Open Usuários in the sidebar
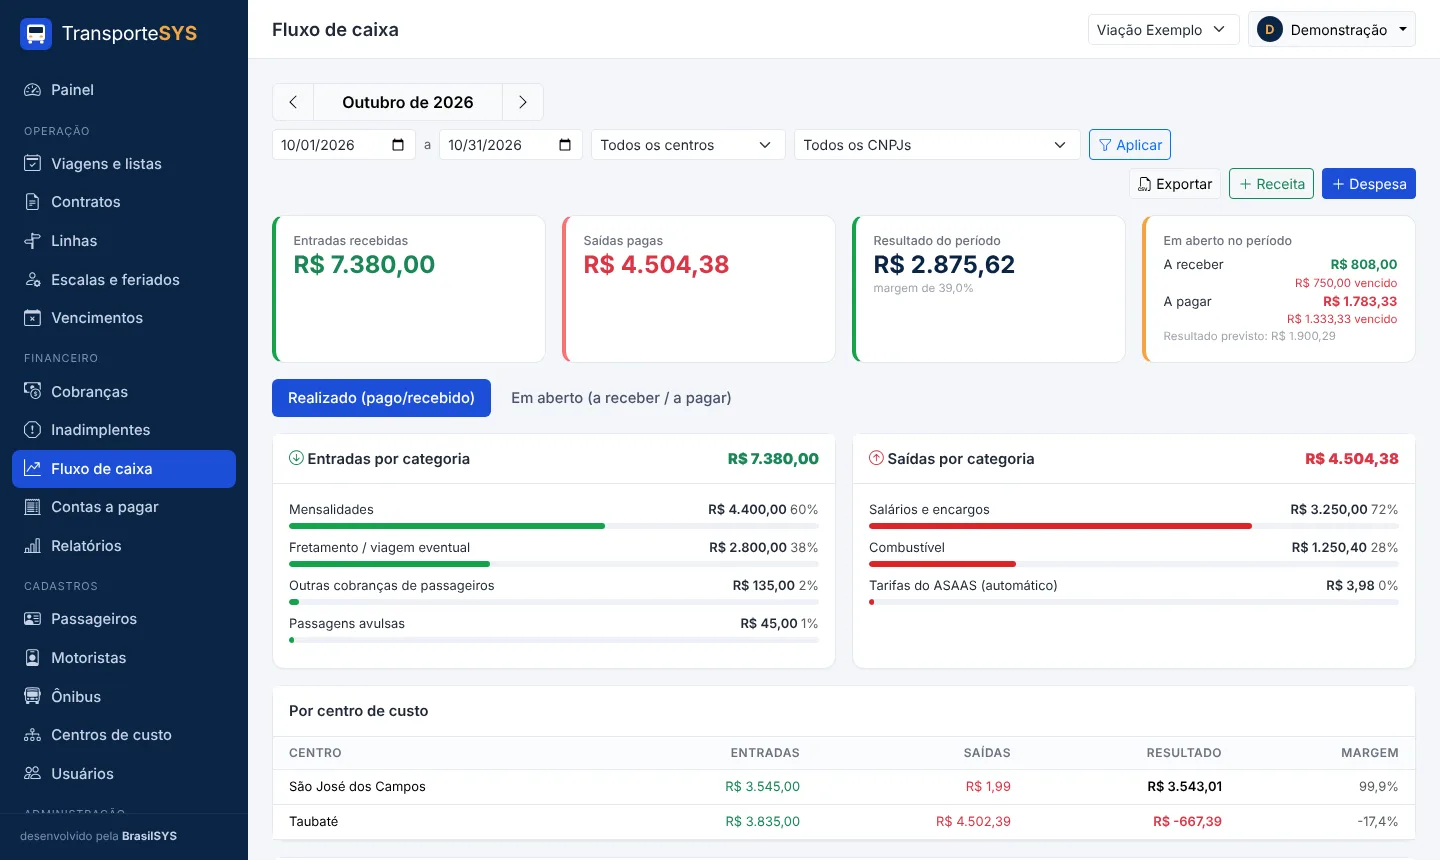The width and height of the screenshot is (1440, 860). click(x=124, y=774)
